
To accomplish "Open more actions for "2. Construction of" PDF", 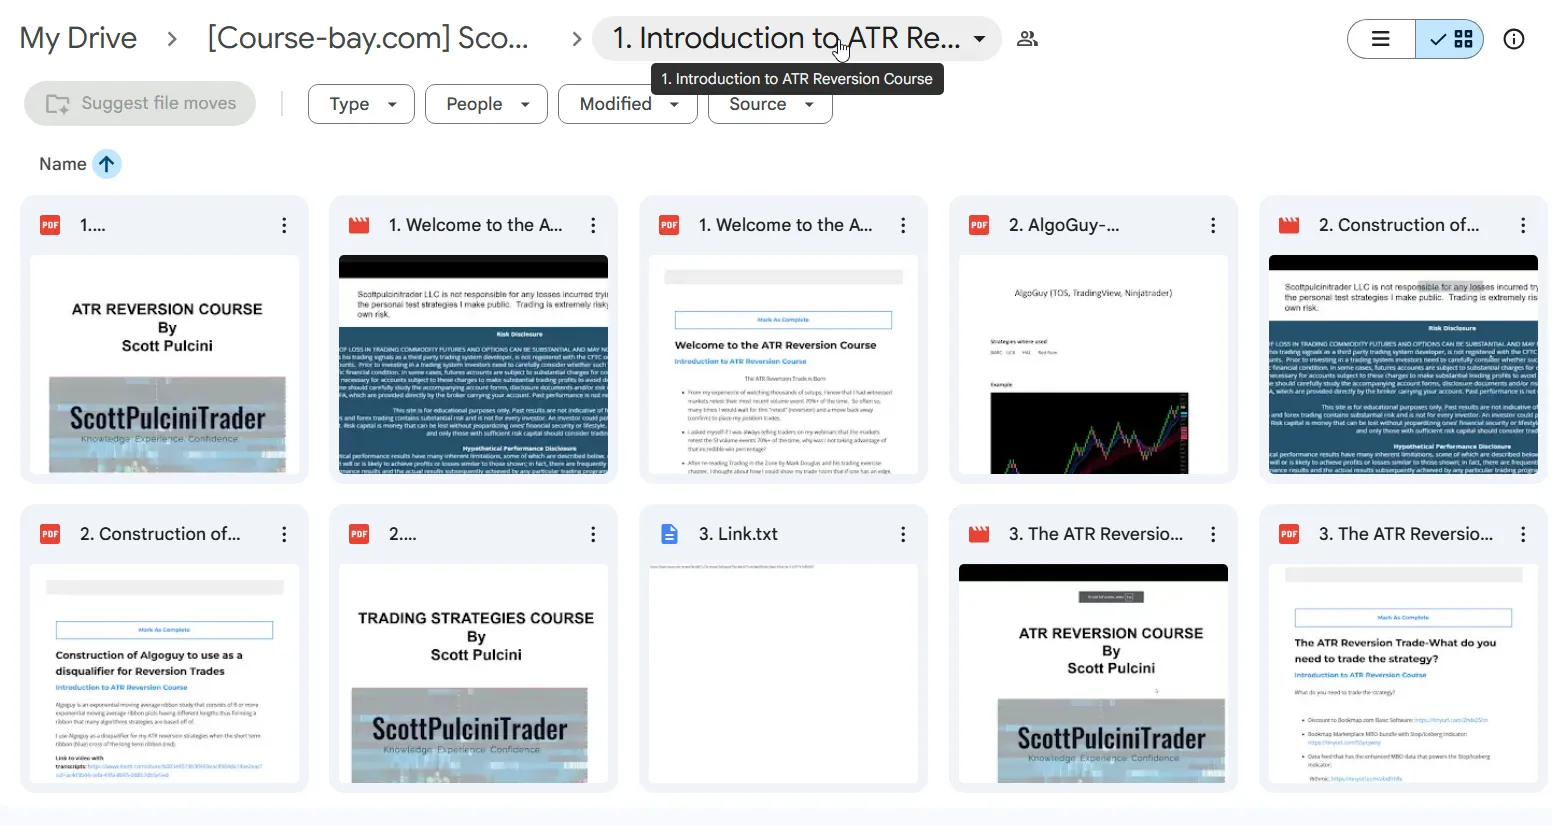I will tap(284, 534).
